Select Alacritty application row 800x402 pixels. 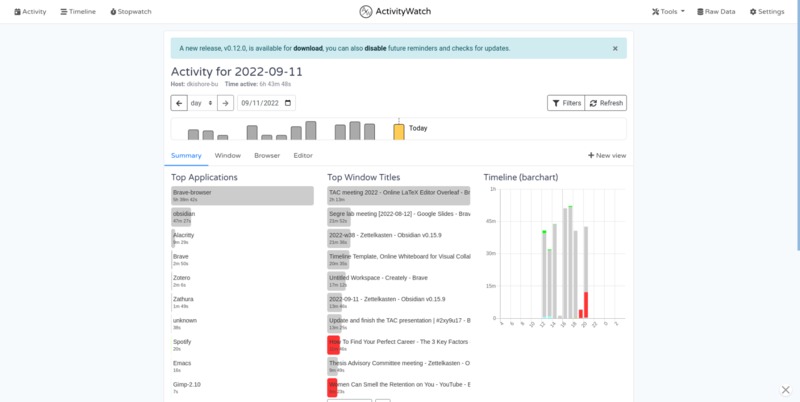[x=242, y=239]
